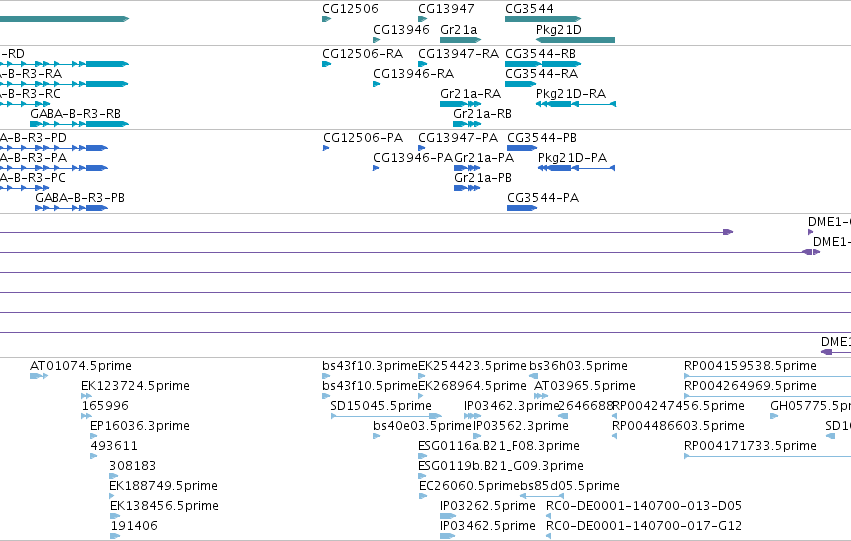Image resolution: width=851 pixels, height=541 pixels.
Task: Click the CG12506-PA protein label
Action: [362, 138]
